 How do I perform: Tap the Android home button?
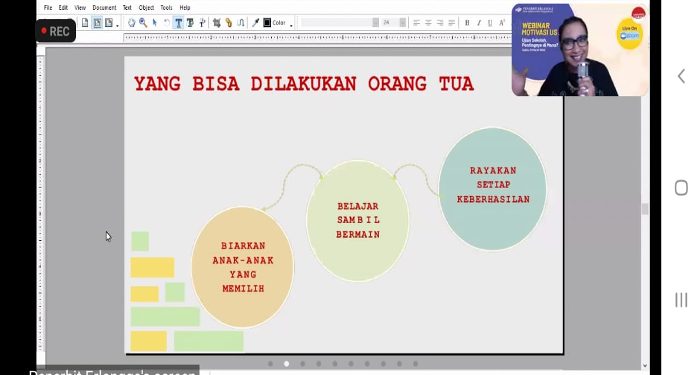[x=681, y=188]
